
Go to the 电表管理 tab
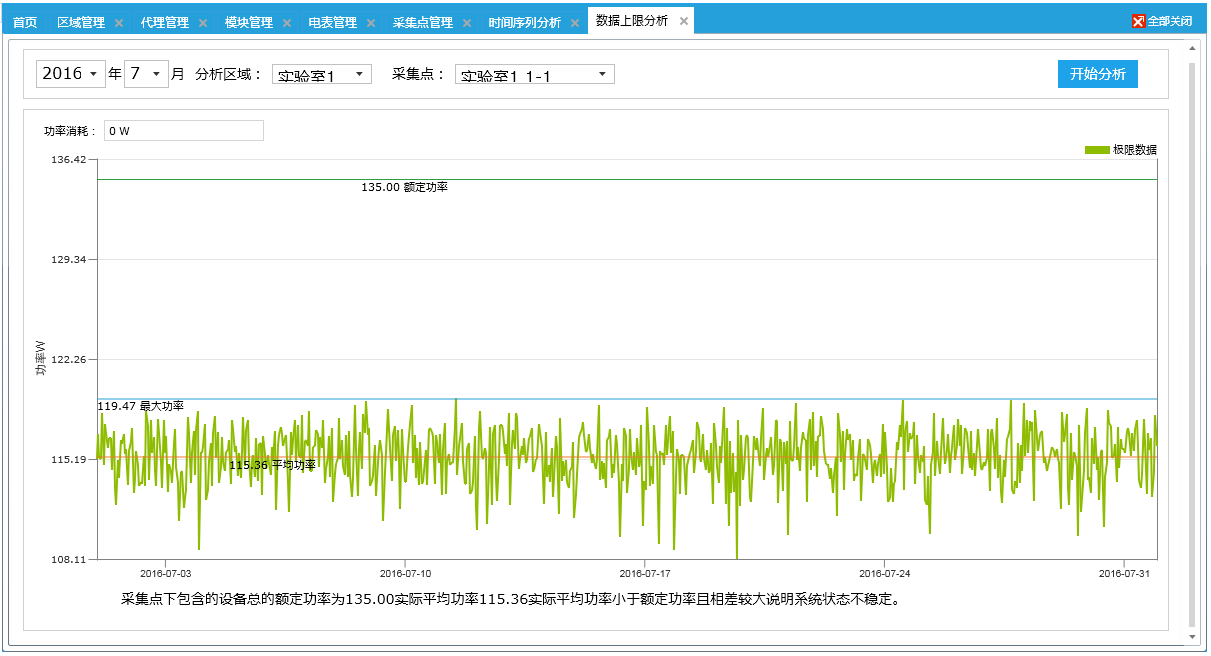[x=332, y=23]
